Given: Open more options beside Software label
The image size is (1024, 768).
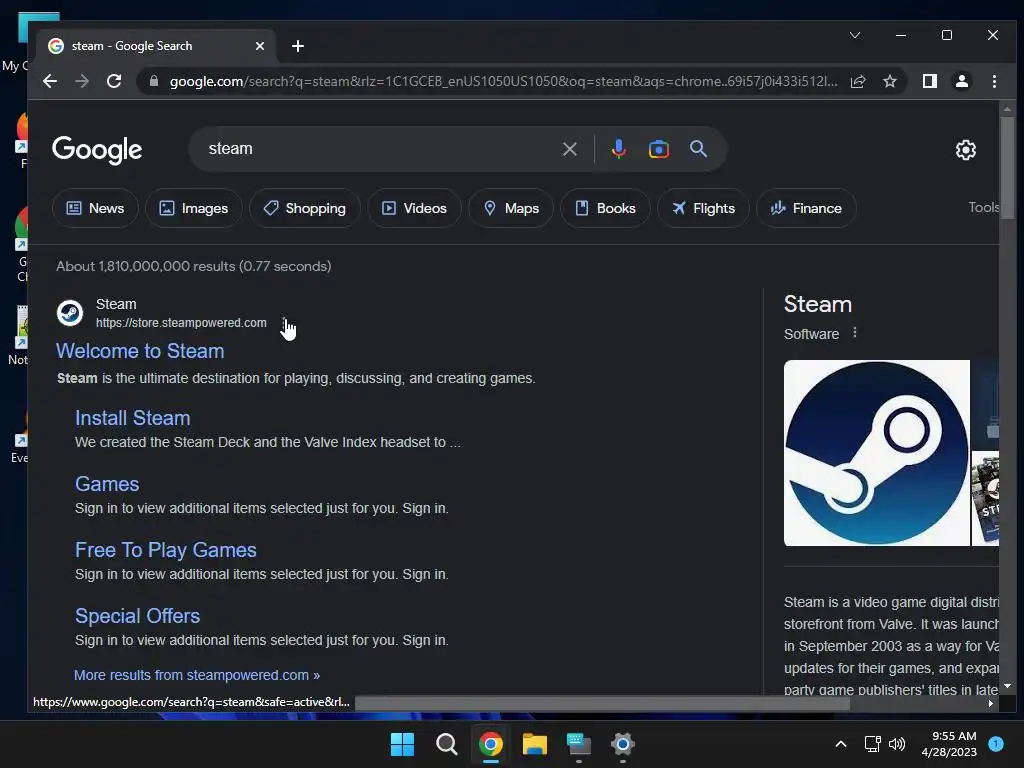Looking at the screenshot, I should pos(854,333).
